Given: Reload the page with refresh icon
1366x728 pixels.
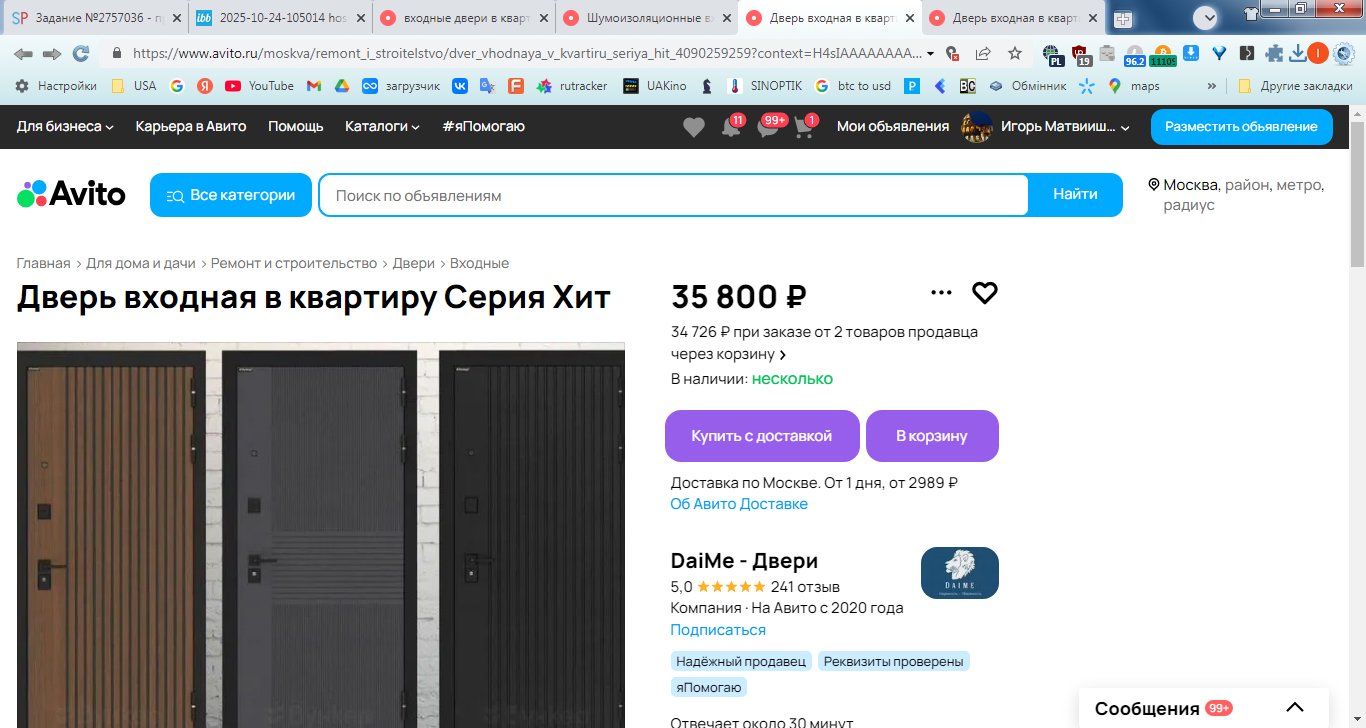Looking at the screenshot, I should [x=80, y=54].
